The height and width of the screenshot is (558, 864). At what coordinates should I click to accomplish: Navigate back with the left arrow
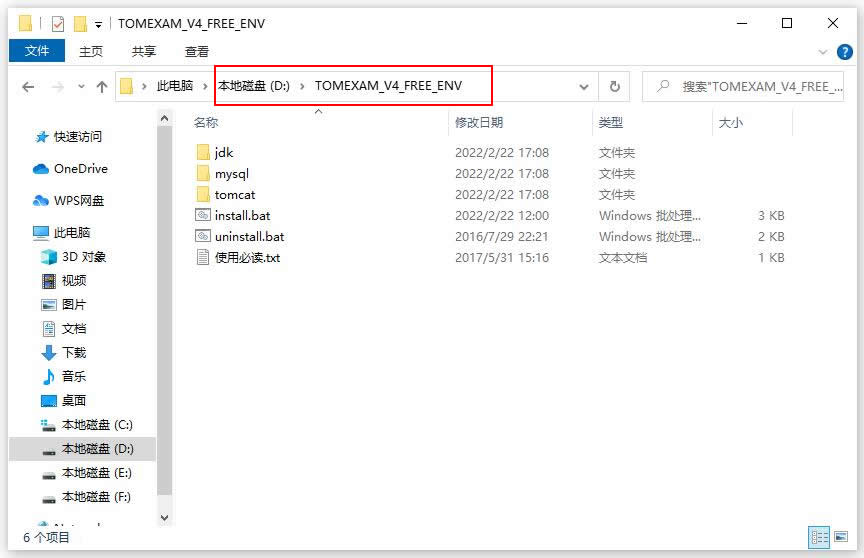[28, 86]
